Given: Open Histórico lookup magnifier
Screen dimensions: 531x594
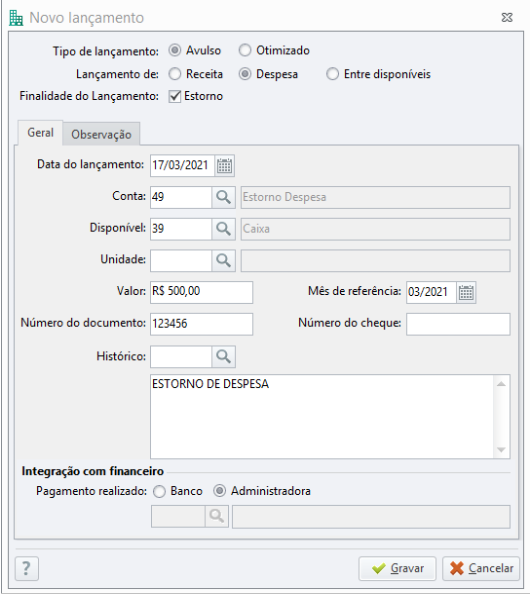Looking at the screenshot, I should (x=223, y=356).
